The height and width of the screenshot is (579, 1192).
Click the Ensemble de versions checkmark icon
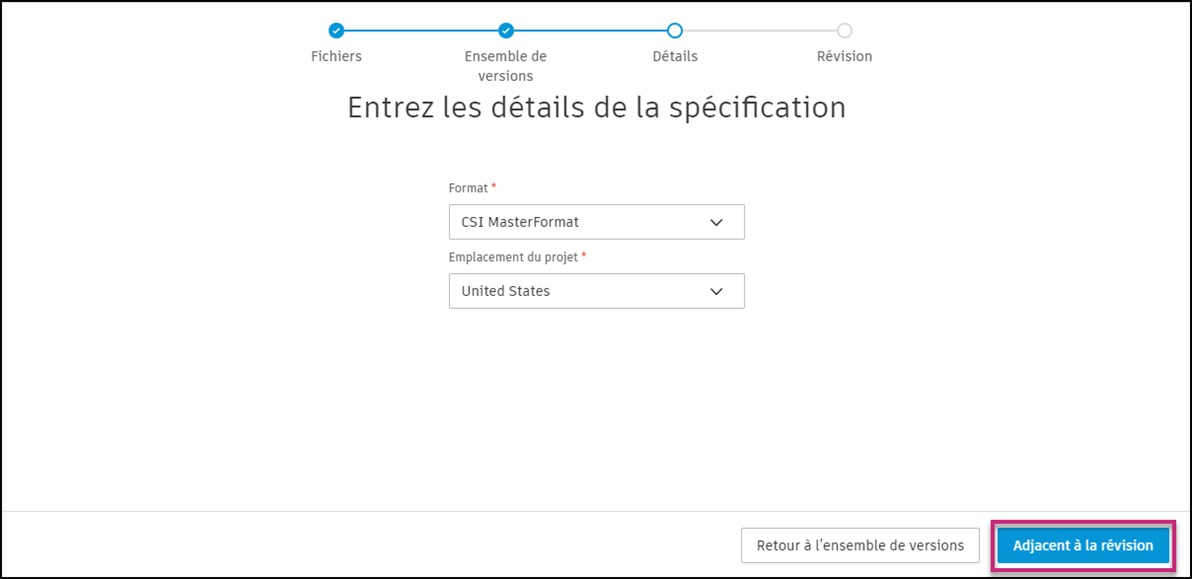click(505, 31)
